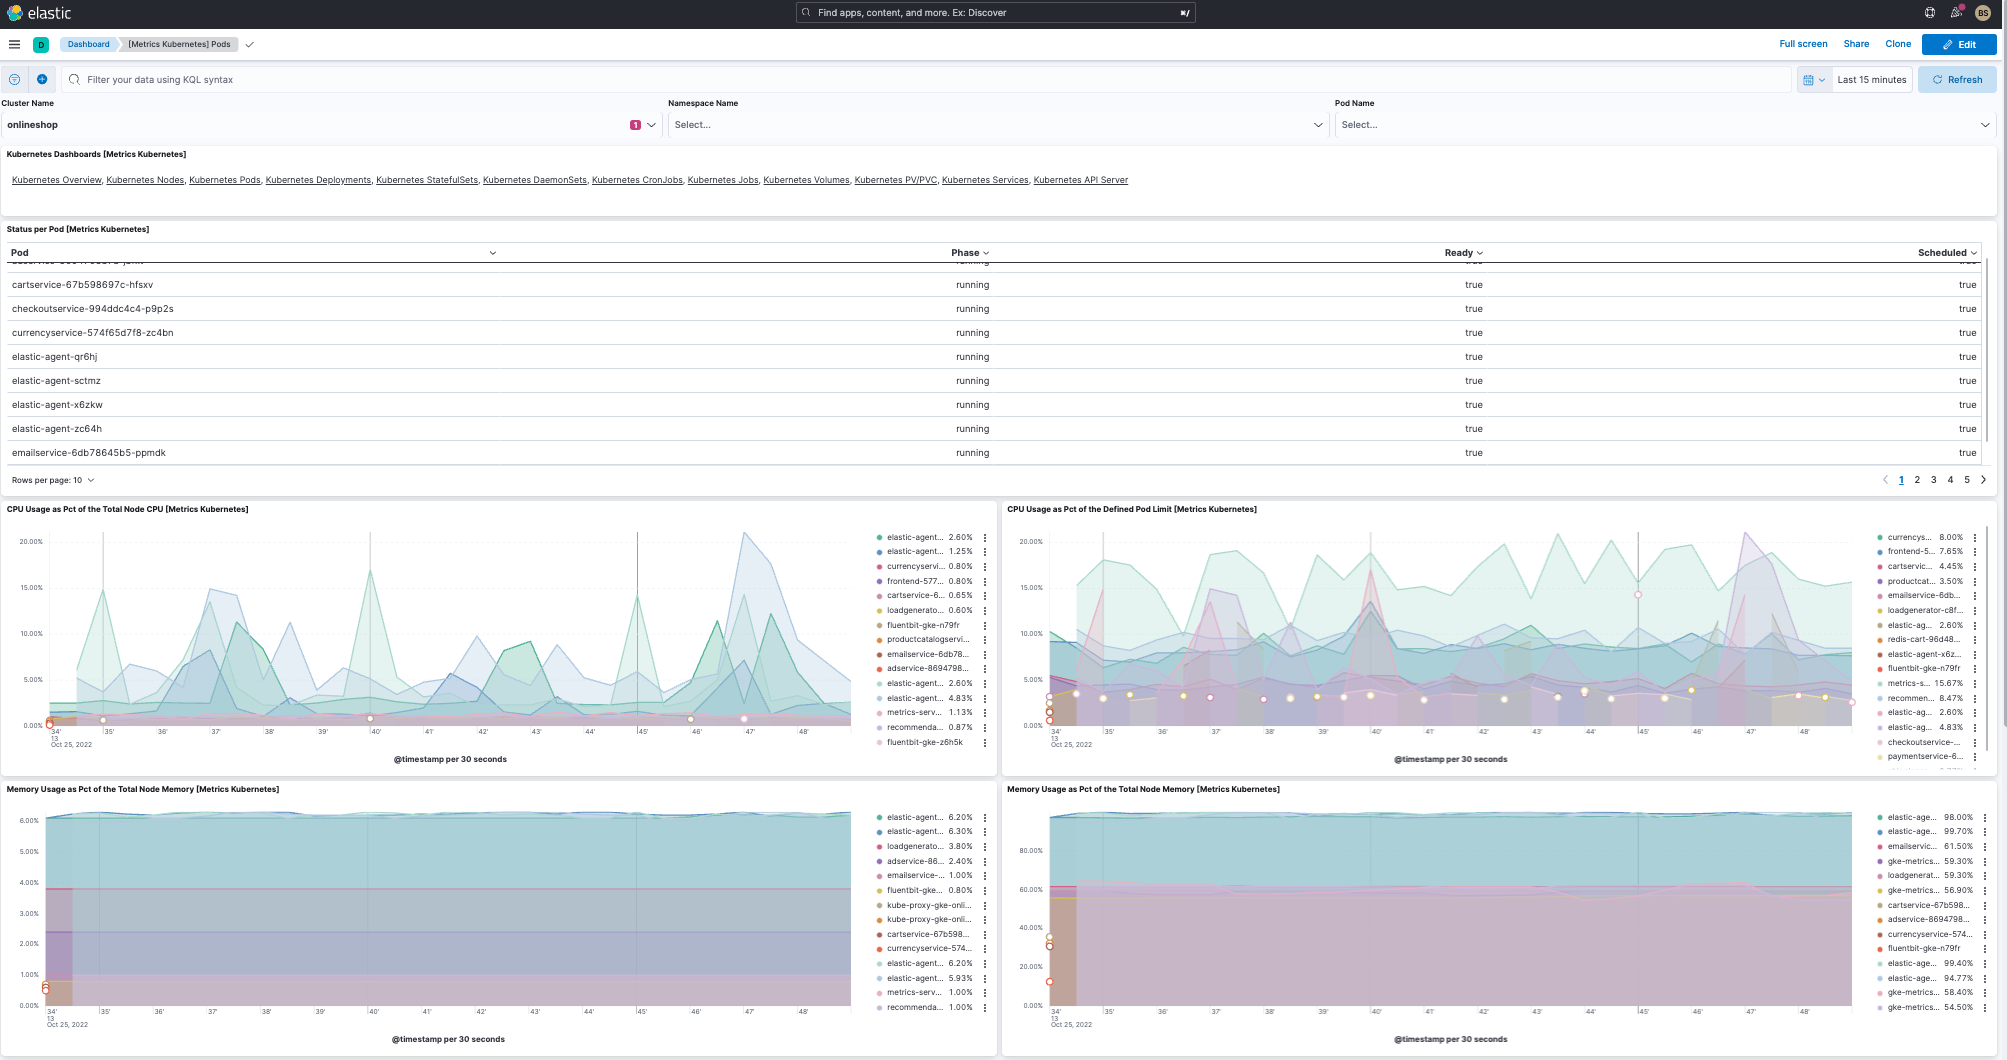This screenshot has height=1060, width=2007.
Task: Open the calendar quick date menu
Action: coord(1813,80)
